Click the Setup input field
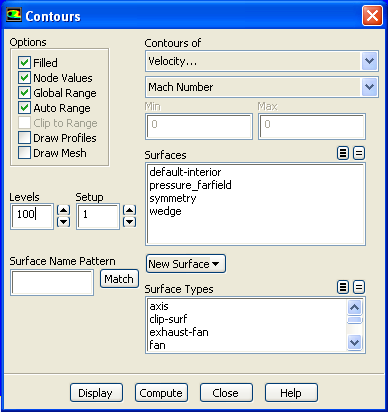The height and width of the screenshot is (412, 388). 98,216
